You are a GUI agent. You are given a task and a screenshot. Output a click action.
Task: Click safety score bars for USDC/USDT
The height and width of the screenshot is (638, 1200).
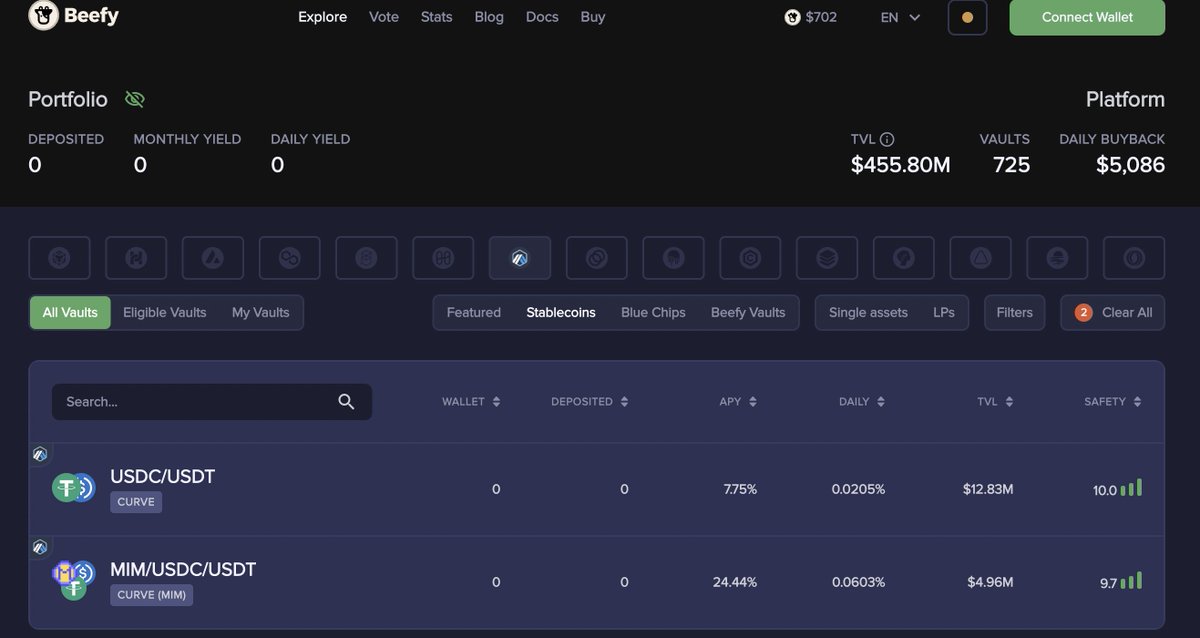pyautogui.click(x=1131, y=488)
